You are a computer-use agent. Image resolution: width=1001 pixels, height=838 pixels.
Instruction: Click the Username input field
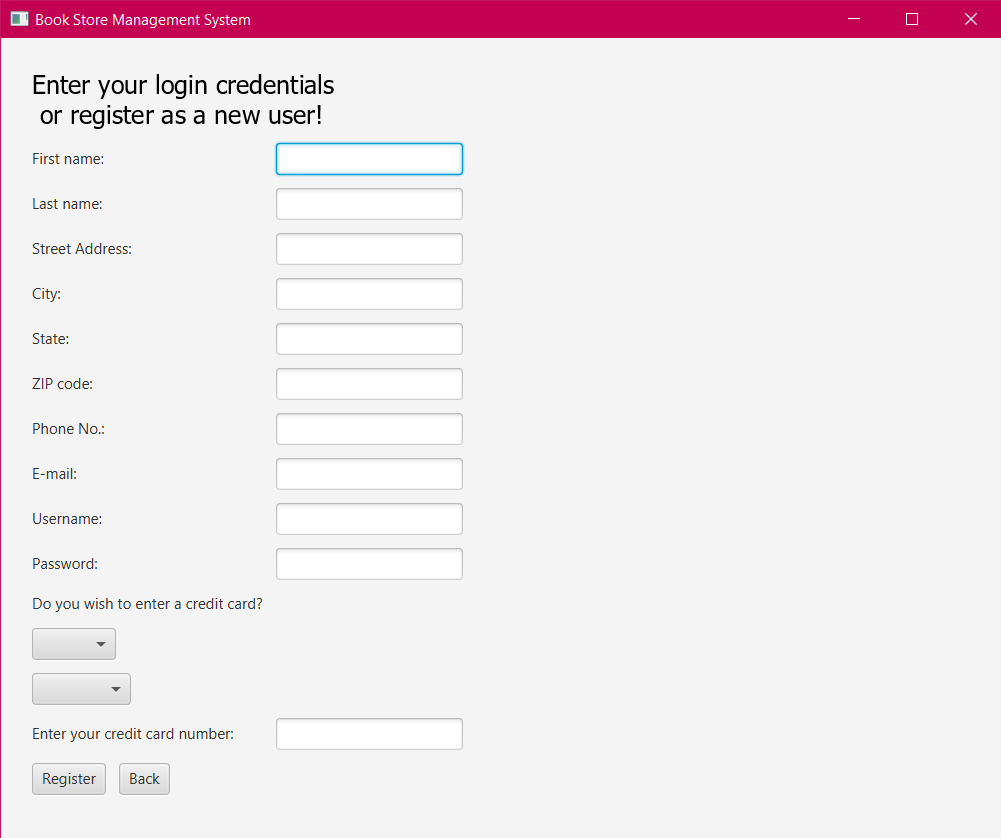tap(370, 519)
